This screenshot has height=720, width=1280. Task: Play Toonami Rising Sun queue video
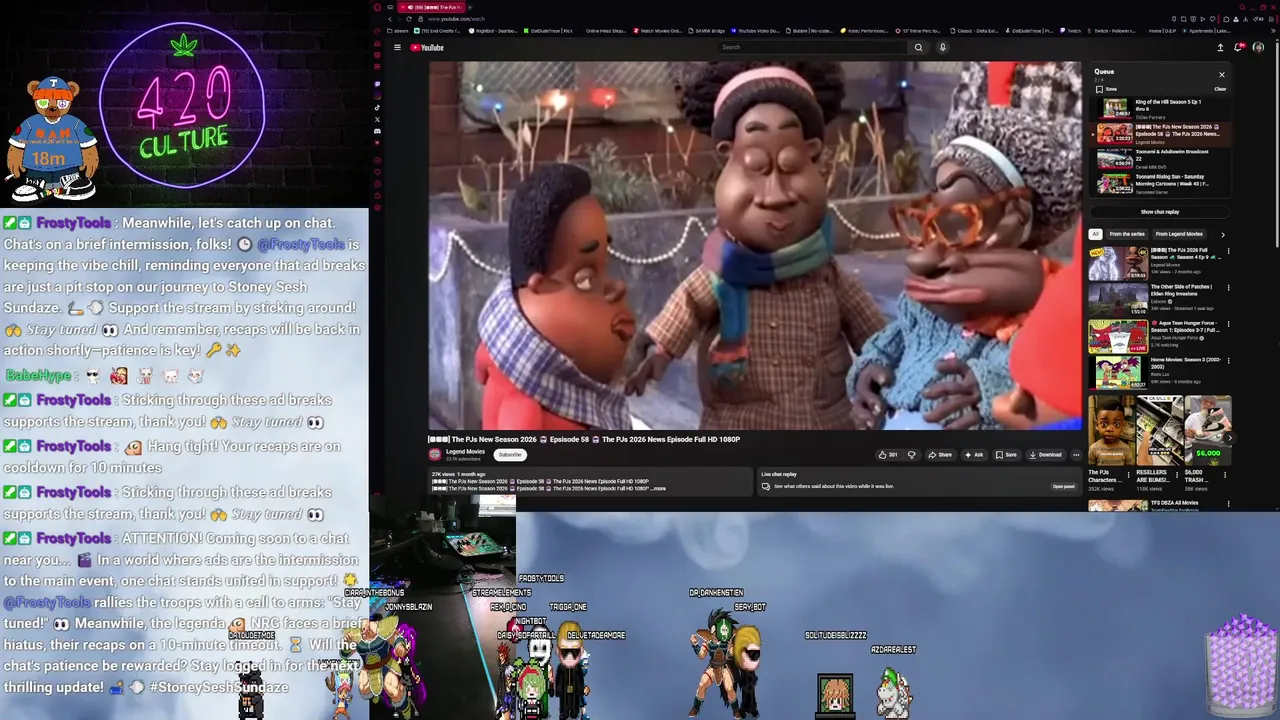tap(1161, 184)
